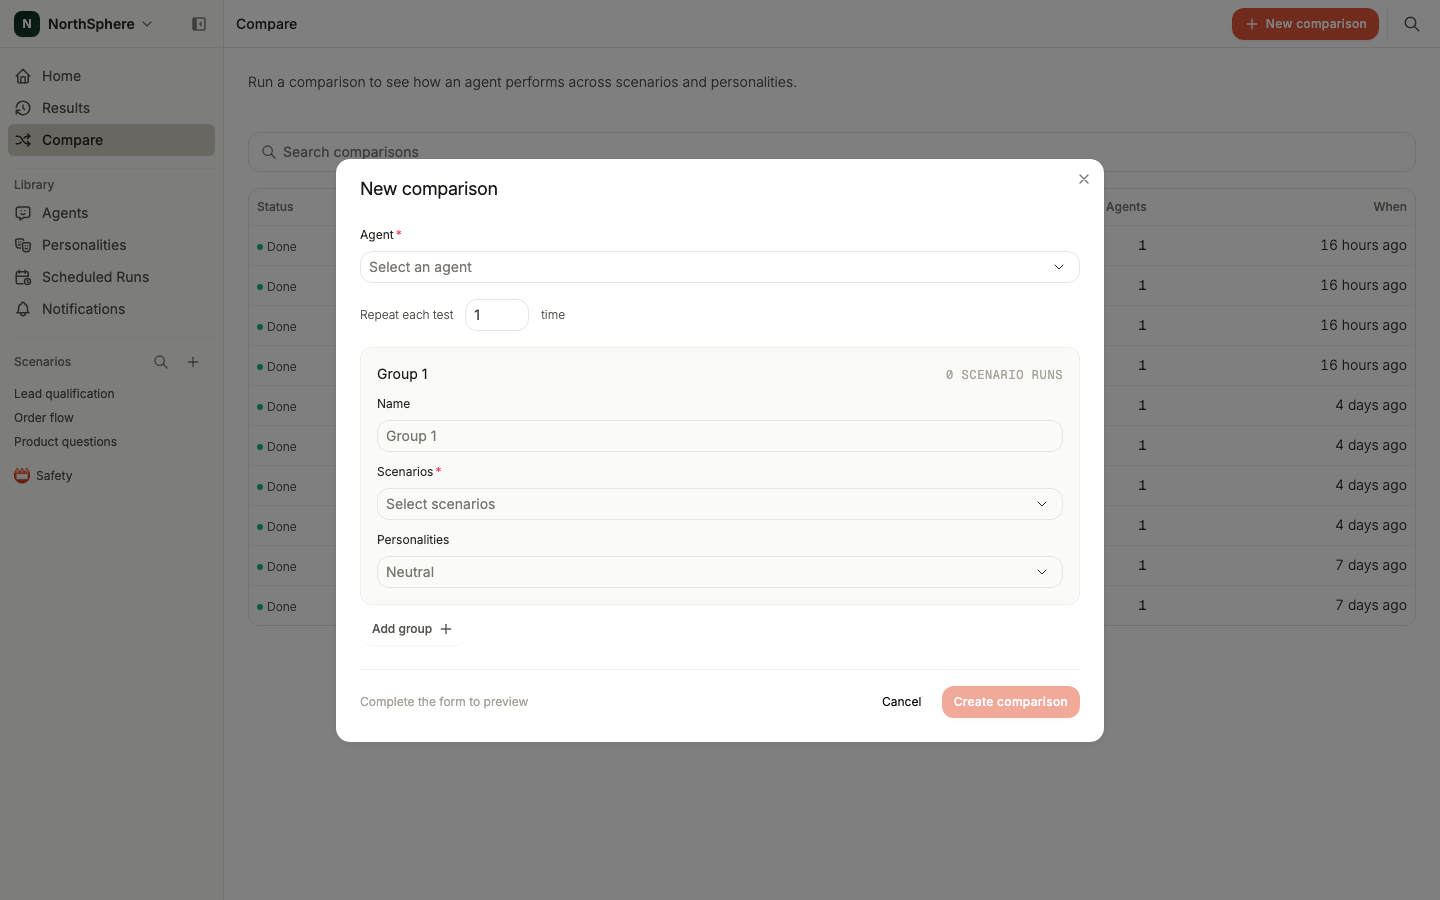The width and height of the screenshot is (1440, 900).
Task: Click the Compare shuffle icon
Action: (23, 140)
